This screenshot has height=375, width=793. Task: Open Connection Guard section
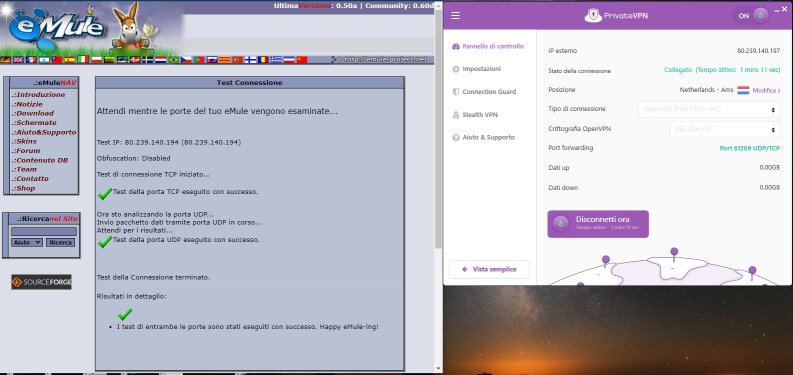pos(484,92)
